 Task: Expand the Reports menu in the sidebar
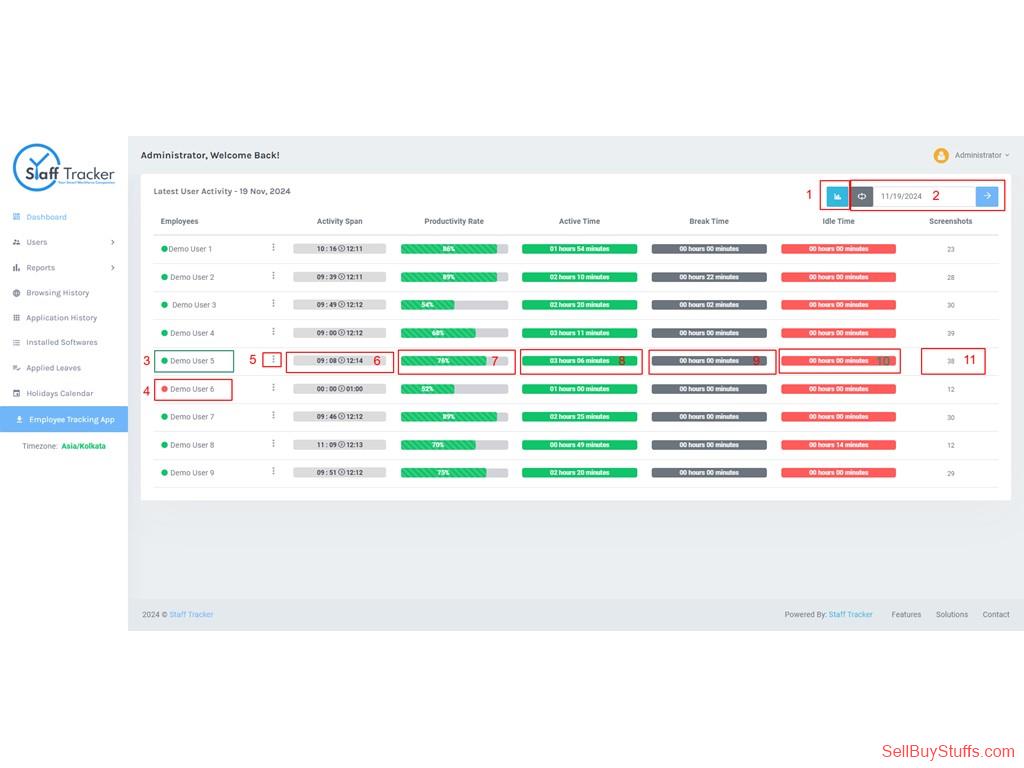18,267
